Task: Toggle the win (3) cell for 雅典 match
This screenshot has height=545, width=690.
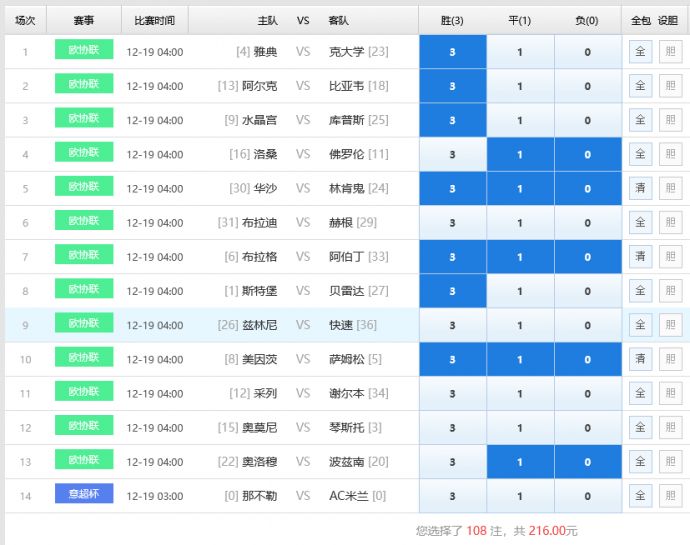Action: pyautogui.click(x=452, y=52)
